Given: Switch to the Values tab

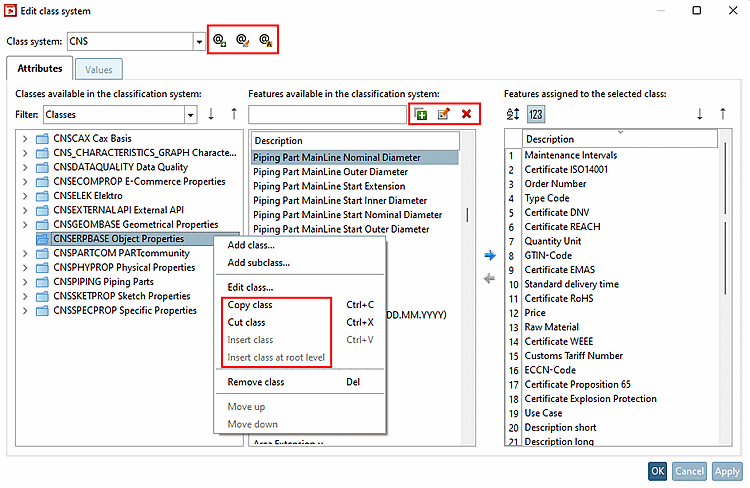Looking at the screenshot, I should tap(99, 69).
